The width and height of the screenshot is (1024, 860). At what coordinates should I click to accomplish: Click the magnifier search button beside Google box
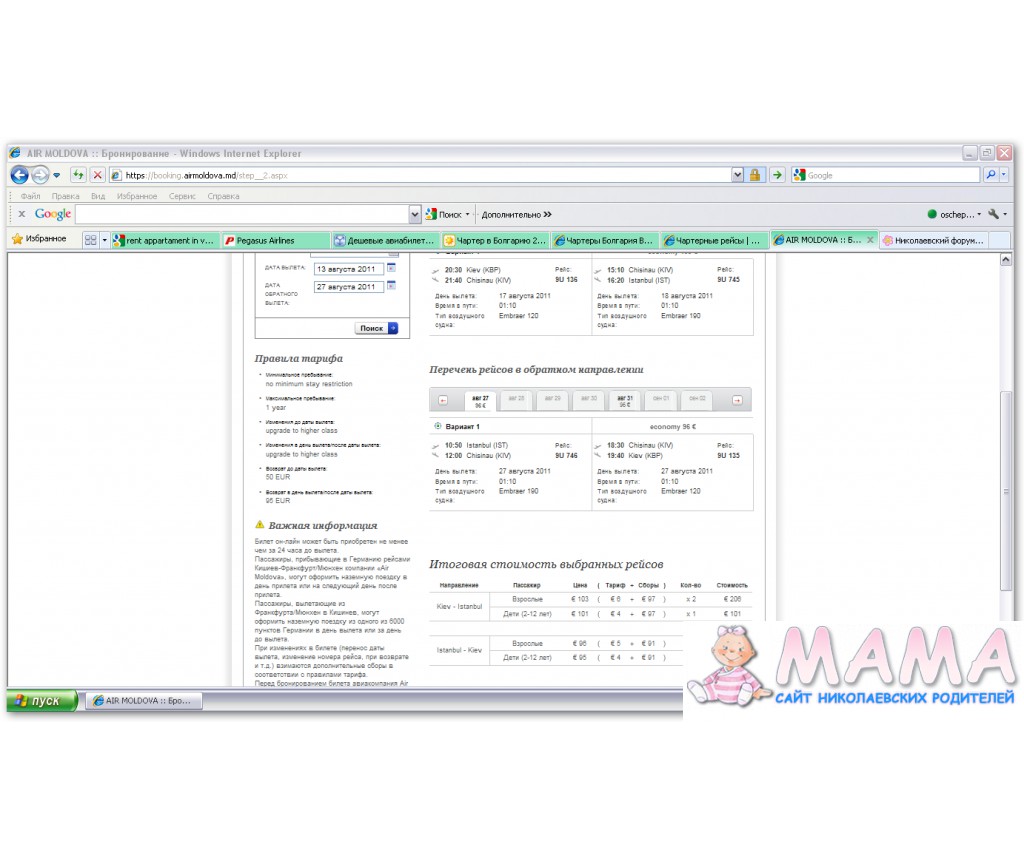(991, 175)
